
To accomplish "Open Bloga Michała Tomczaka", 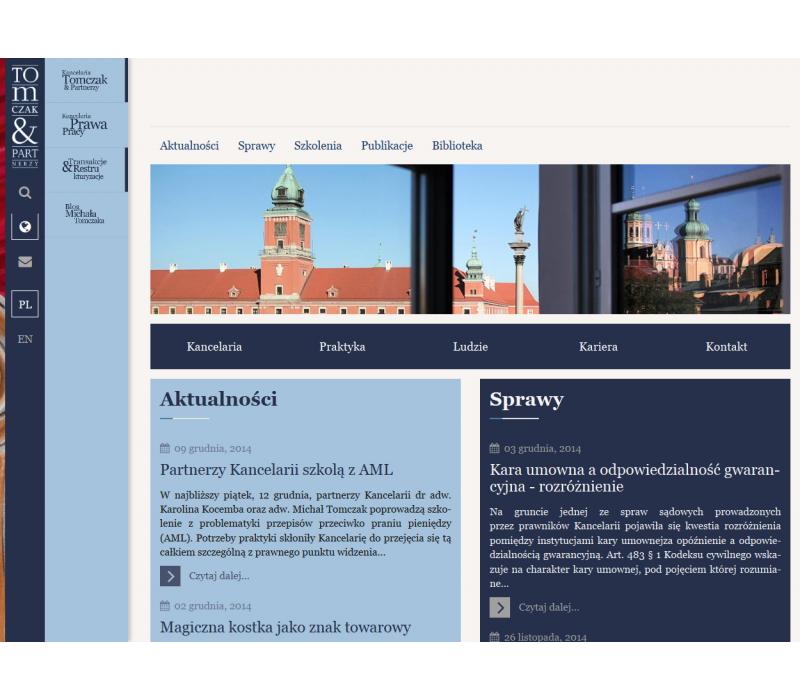I will pyautogui.click(x=85, y=214).
